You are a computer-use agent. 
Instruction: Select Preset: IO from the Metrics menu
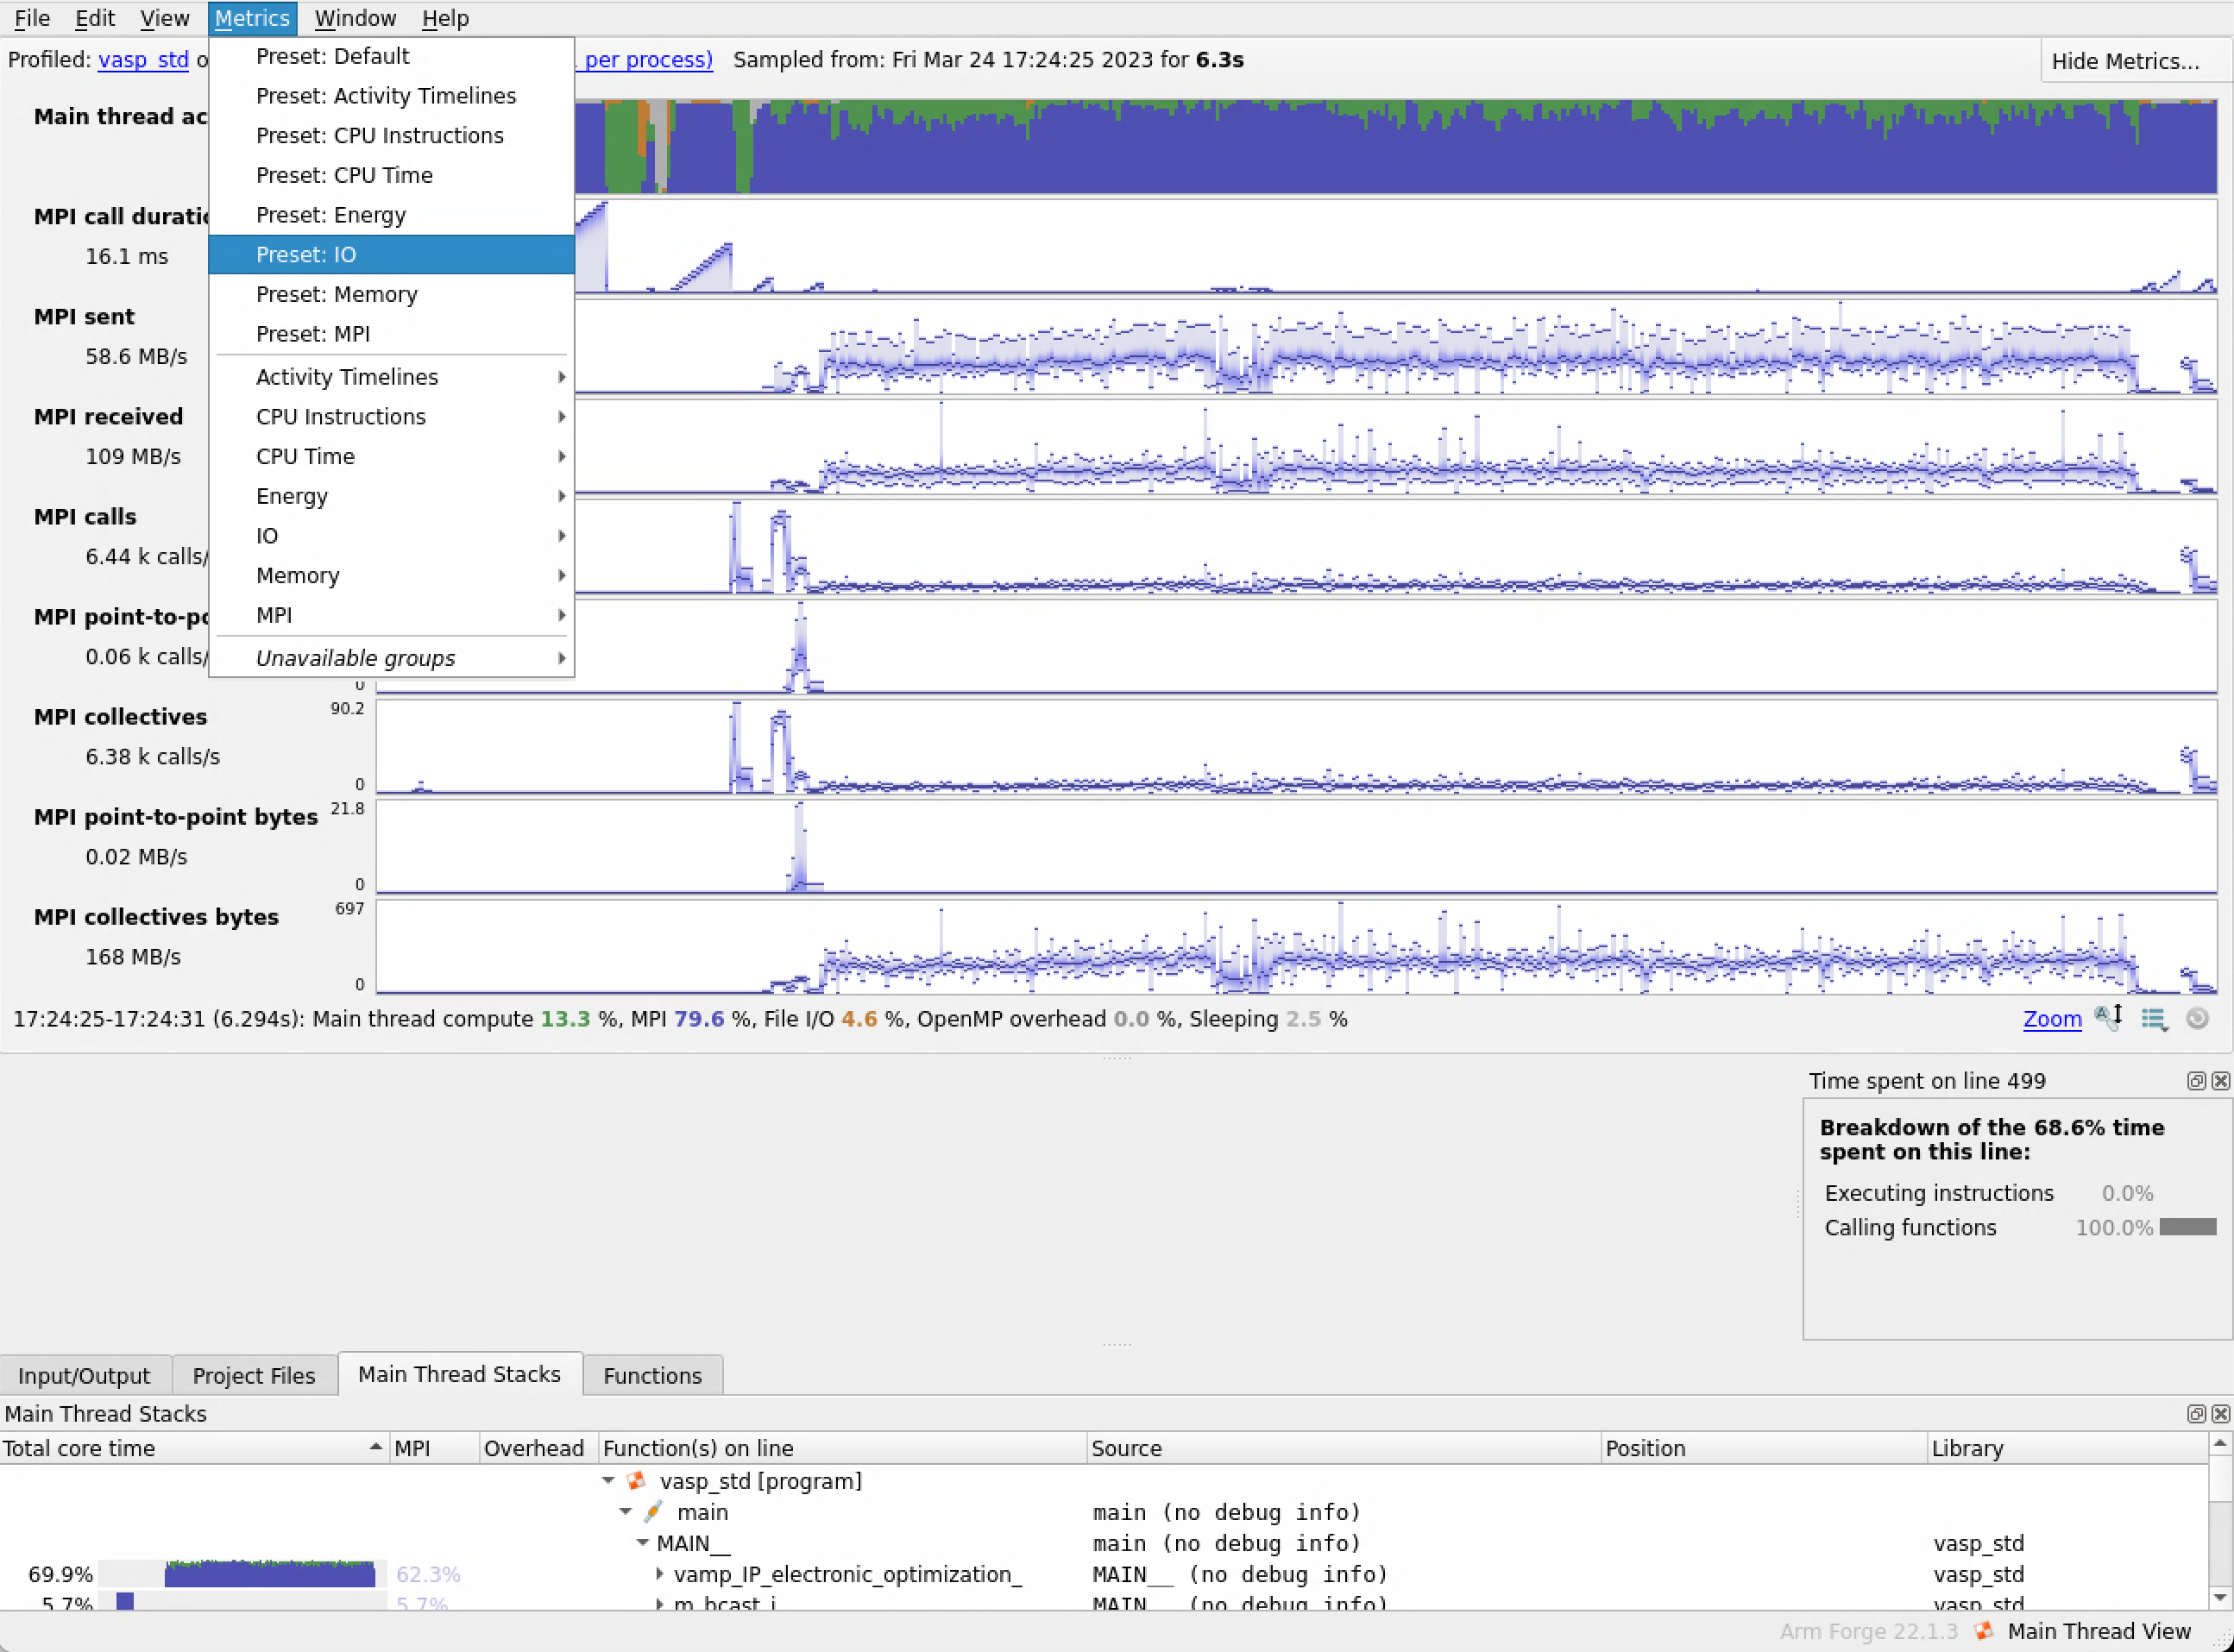[x=305, y=254]
